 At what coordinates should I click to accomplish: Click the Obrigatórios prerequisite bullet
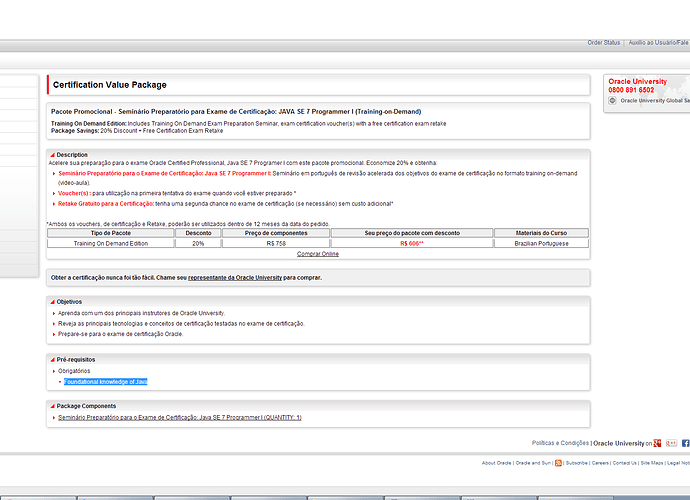(x=74, y=371)
